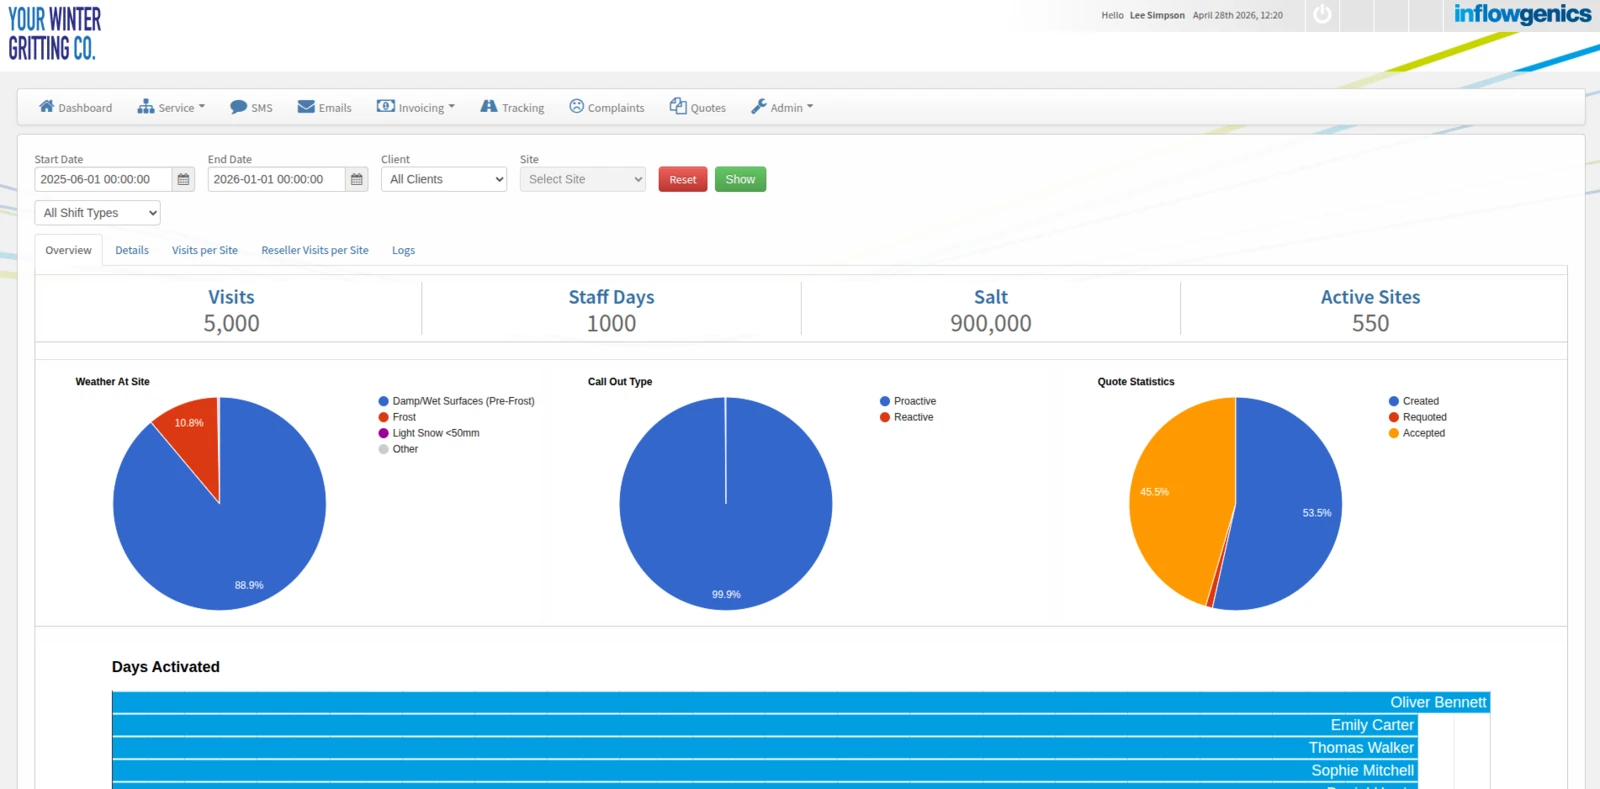The width and height of the screenshot is (1600, 789).
Task: Toggle the Light Snow <50mm legend swatch
Action: [383, 433]
